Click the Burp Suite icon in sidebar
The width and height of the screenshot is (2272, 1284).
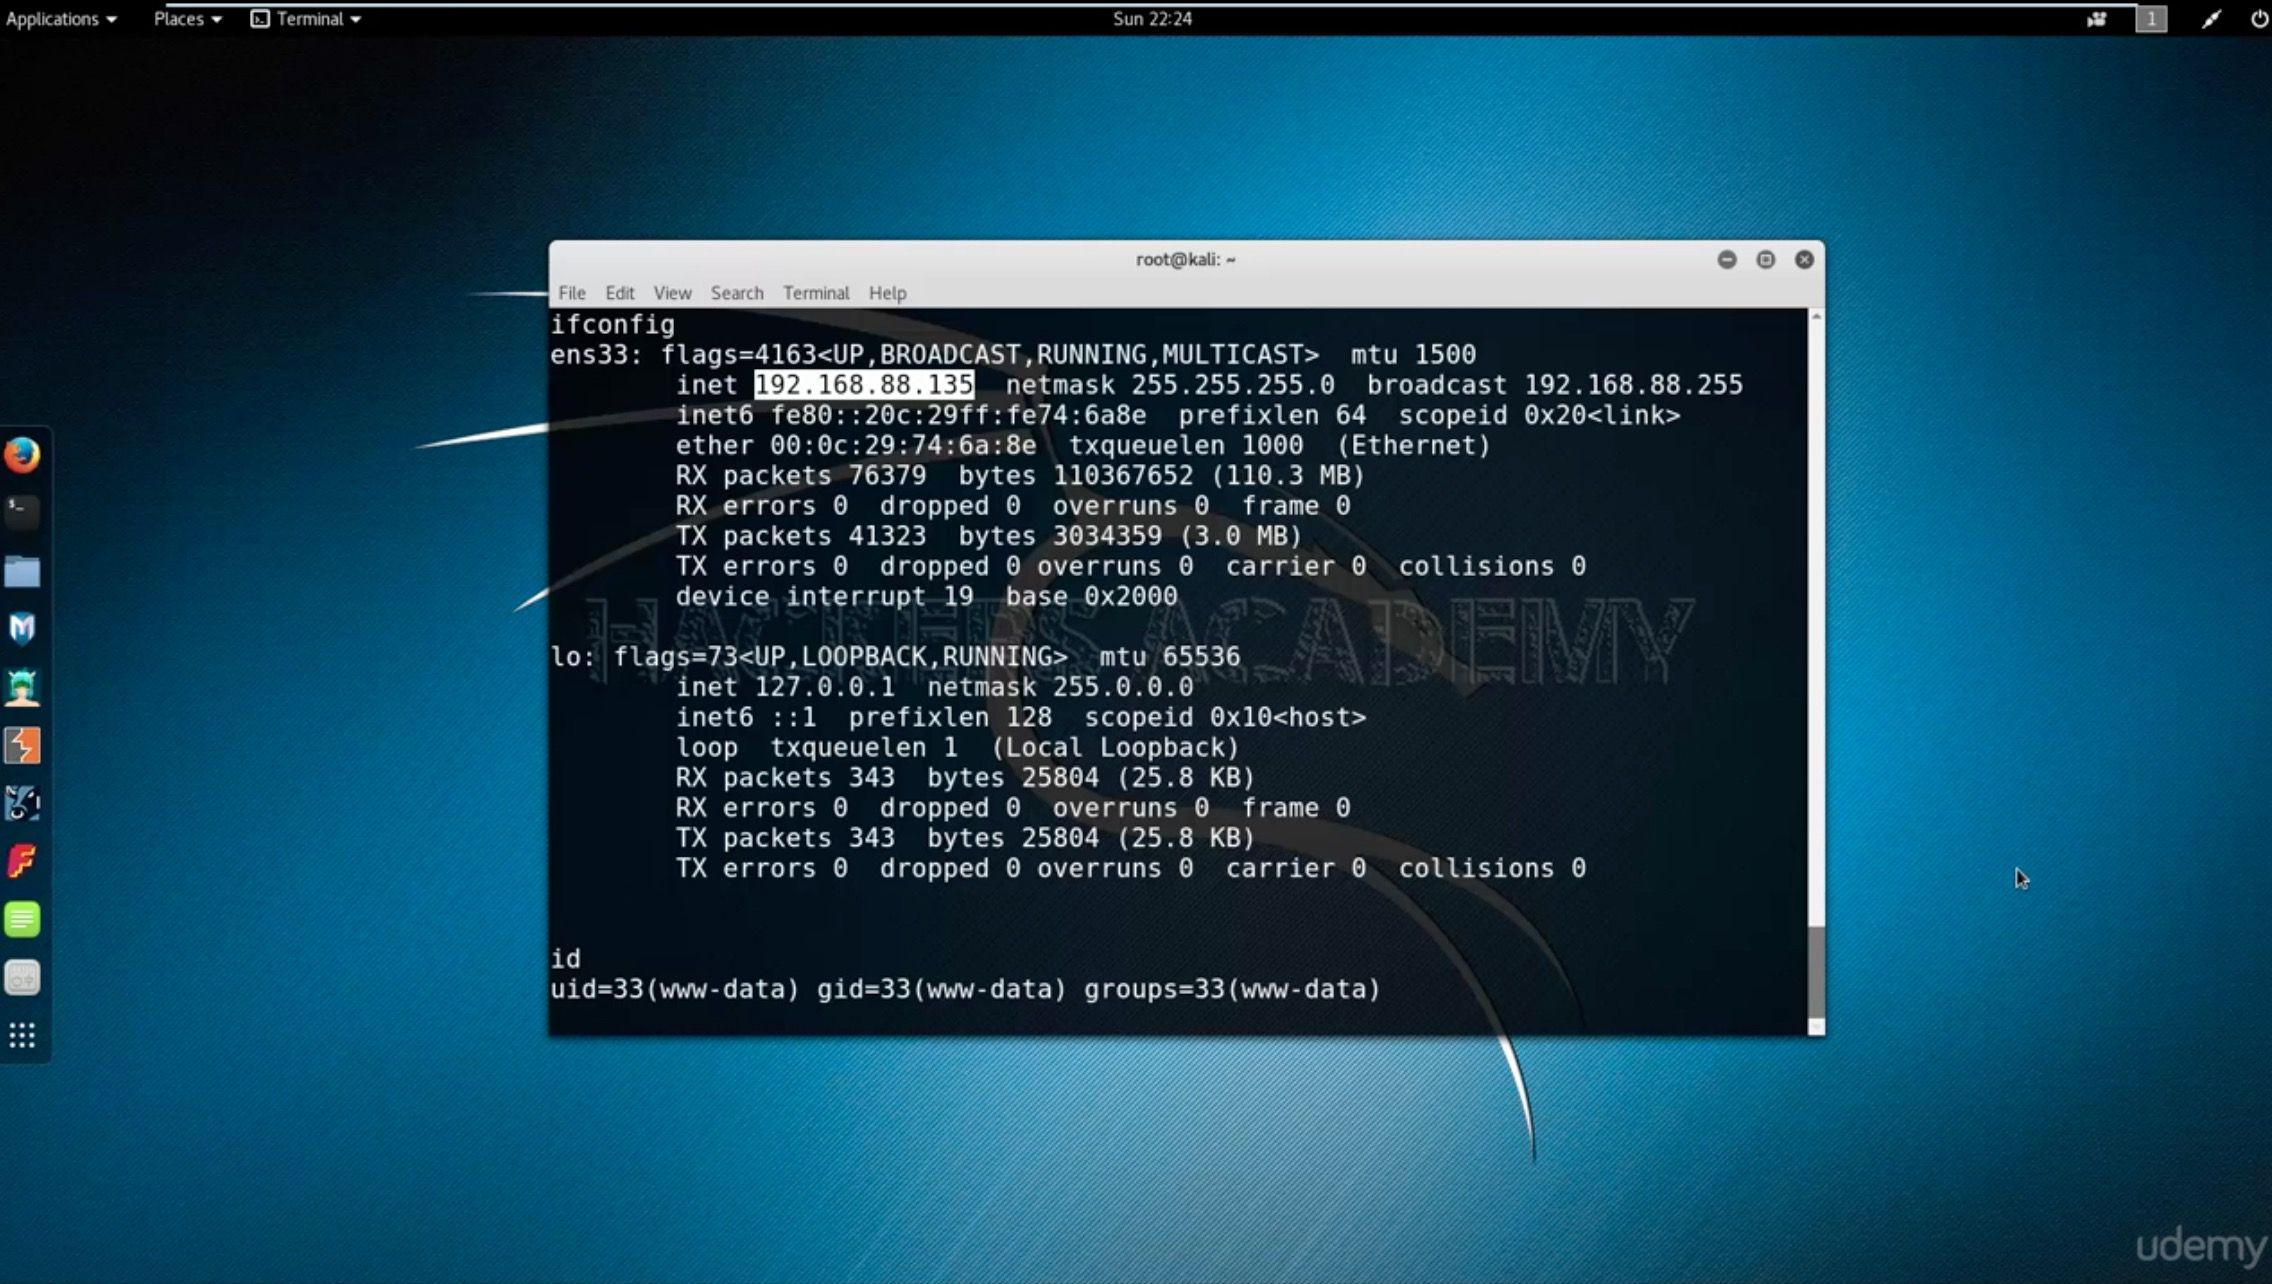23,746
